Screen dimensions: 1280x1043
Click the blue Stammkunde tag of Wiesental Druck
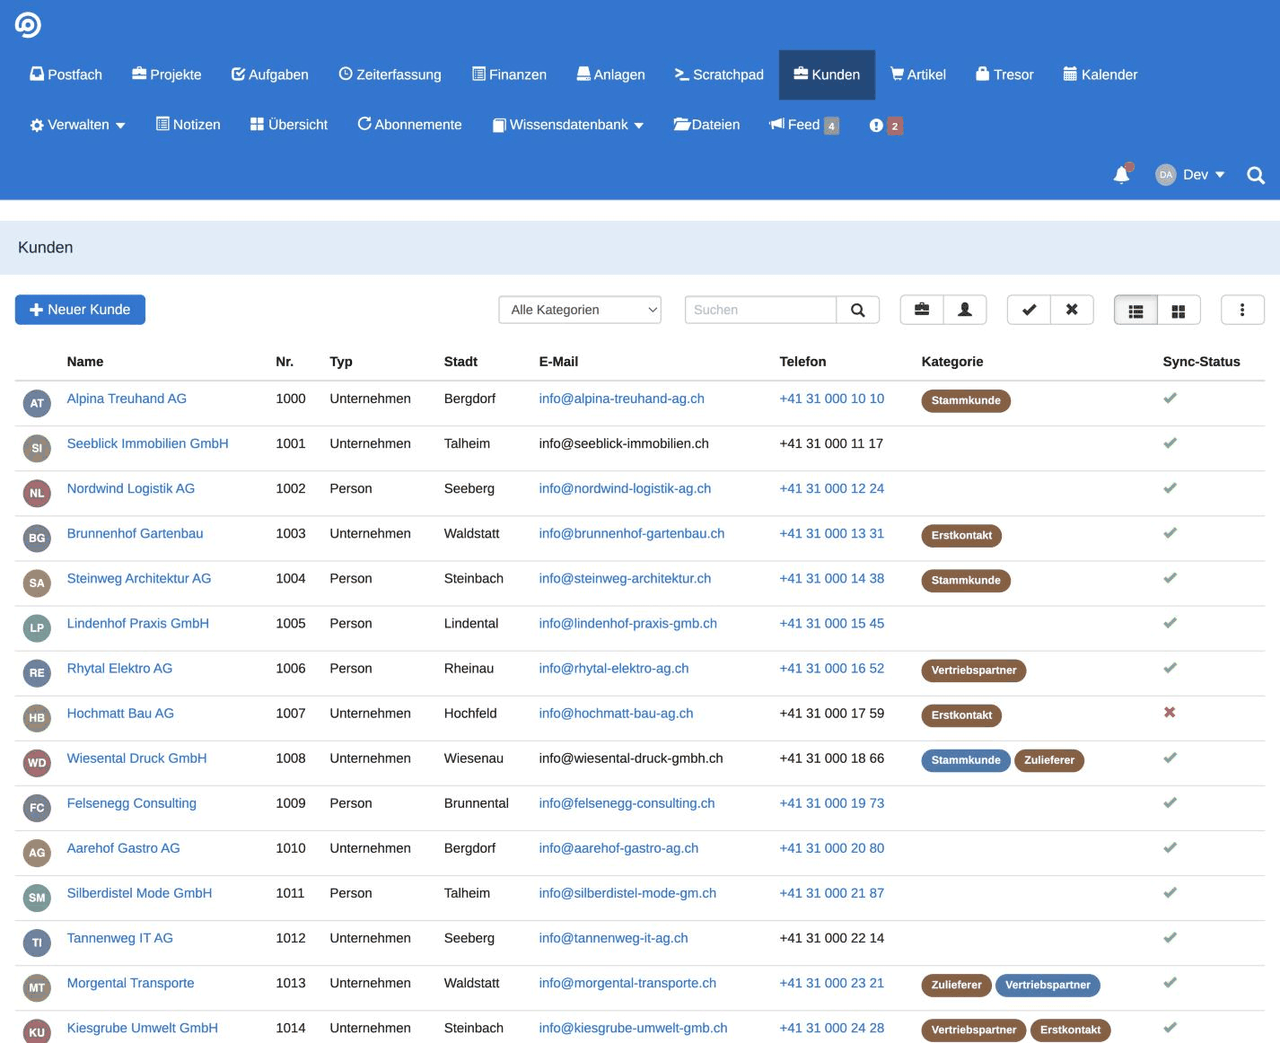966,760
